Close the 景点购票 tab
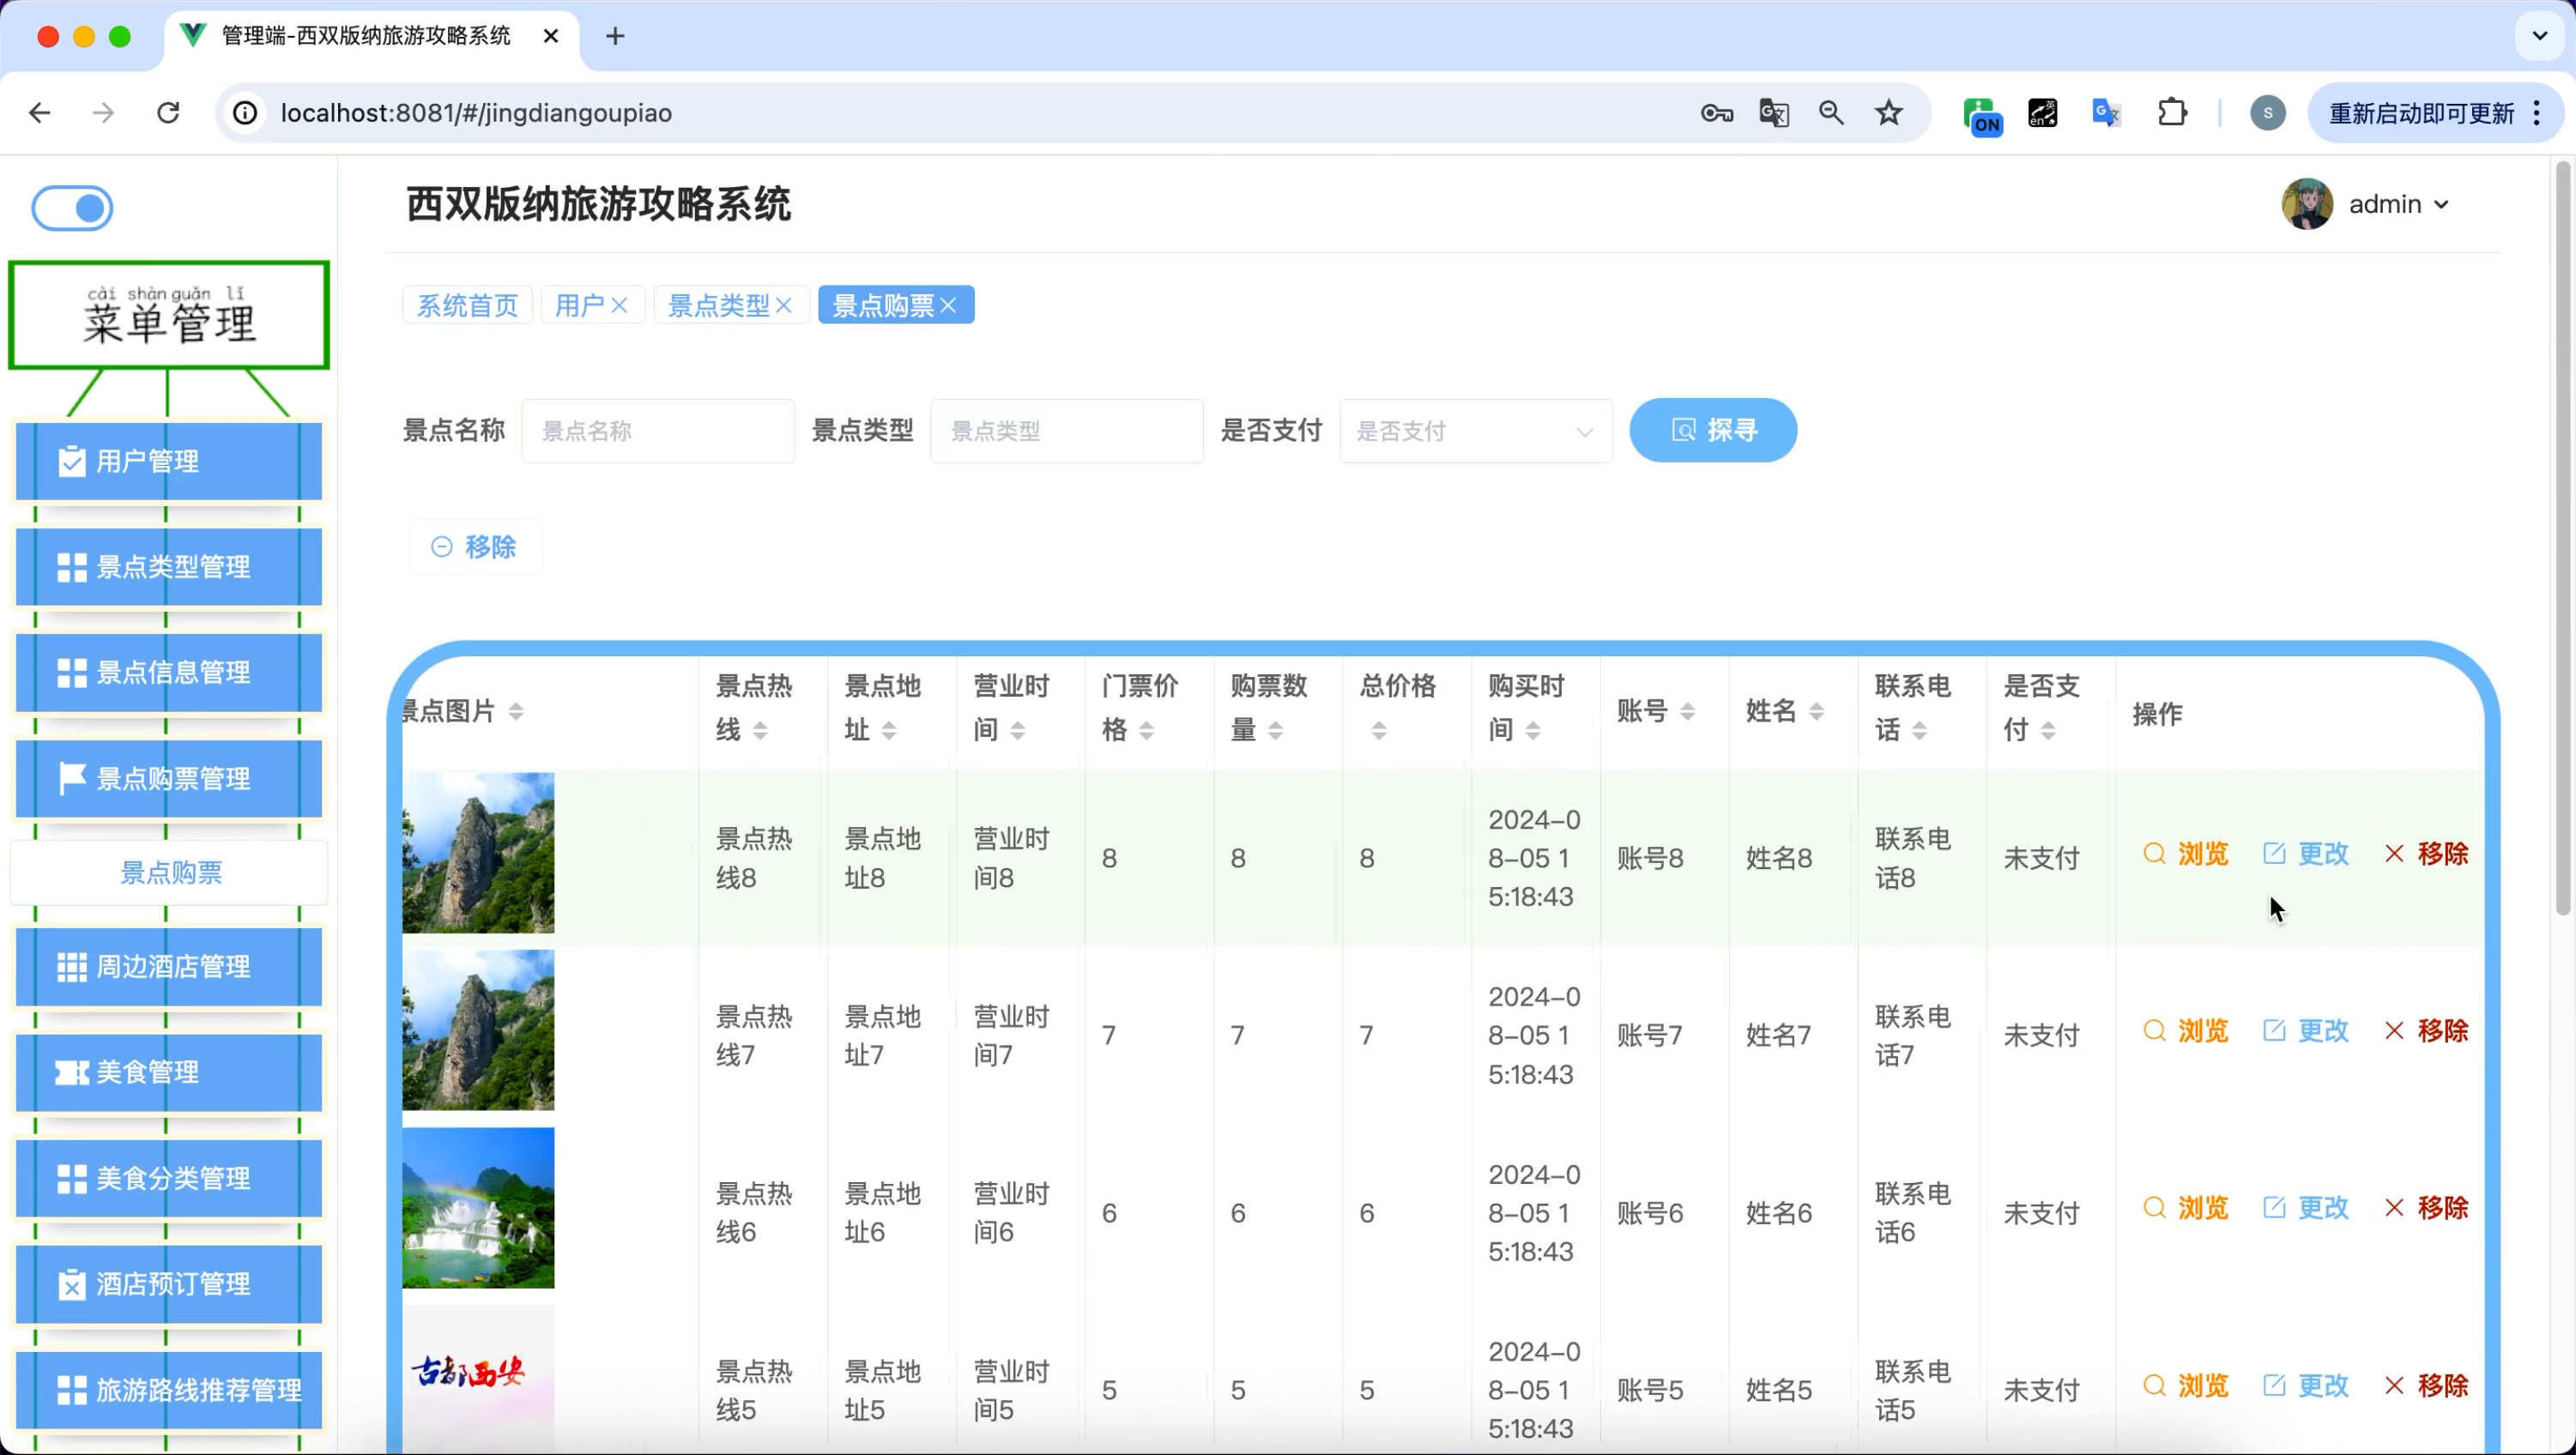The width and height of the screenshot is (2576, 1455). 949,305
